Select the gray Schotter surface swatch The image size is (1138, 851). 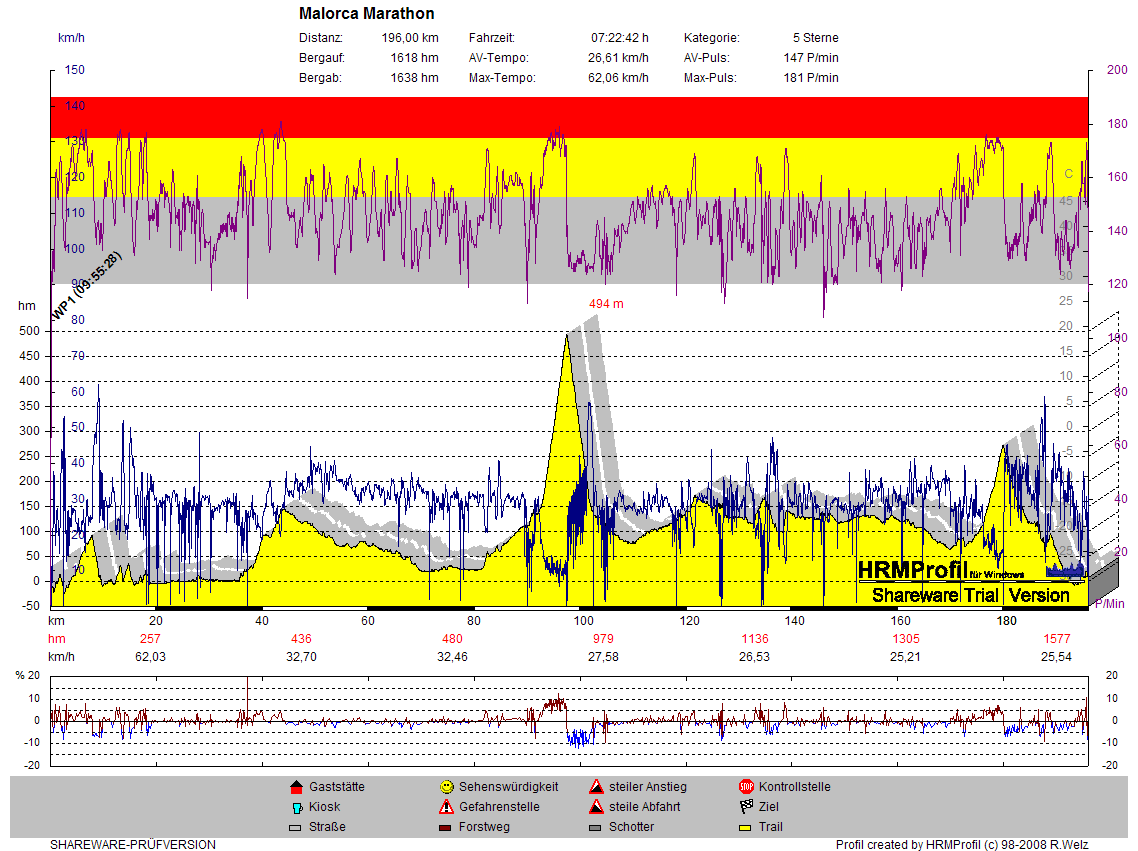tap(596, 828)
